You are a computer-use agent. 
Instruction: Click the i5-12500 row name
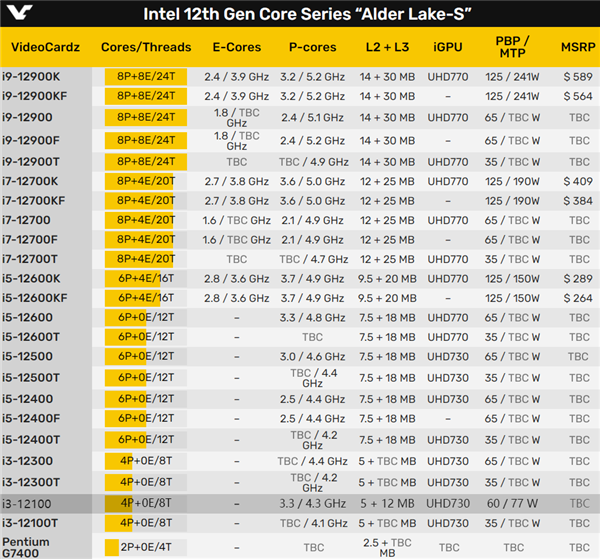[27, 357]
